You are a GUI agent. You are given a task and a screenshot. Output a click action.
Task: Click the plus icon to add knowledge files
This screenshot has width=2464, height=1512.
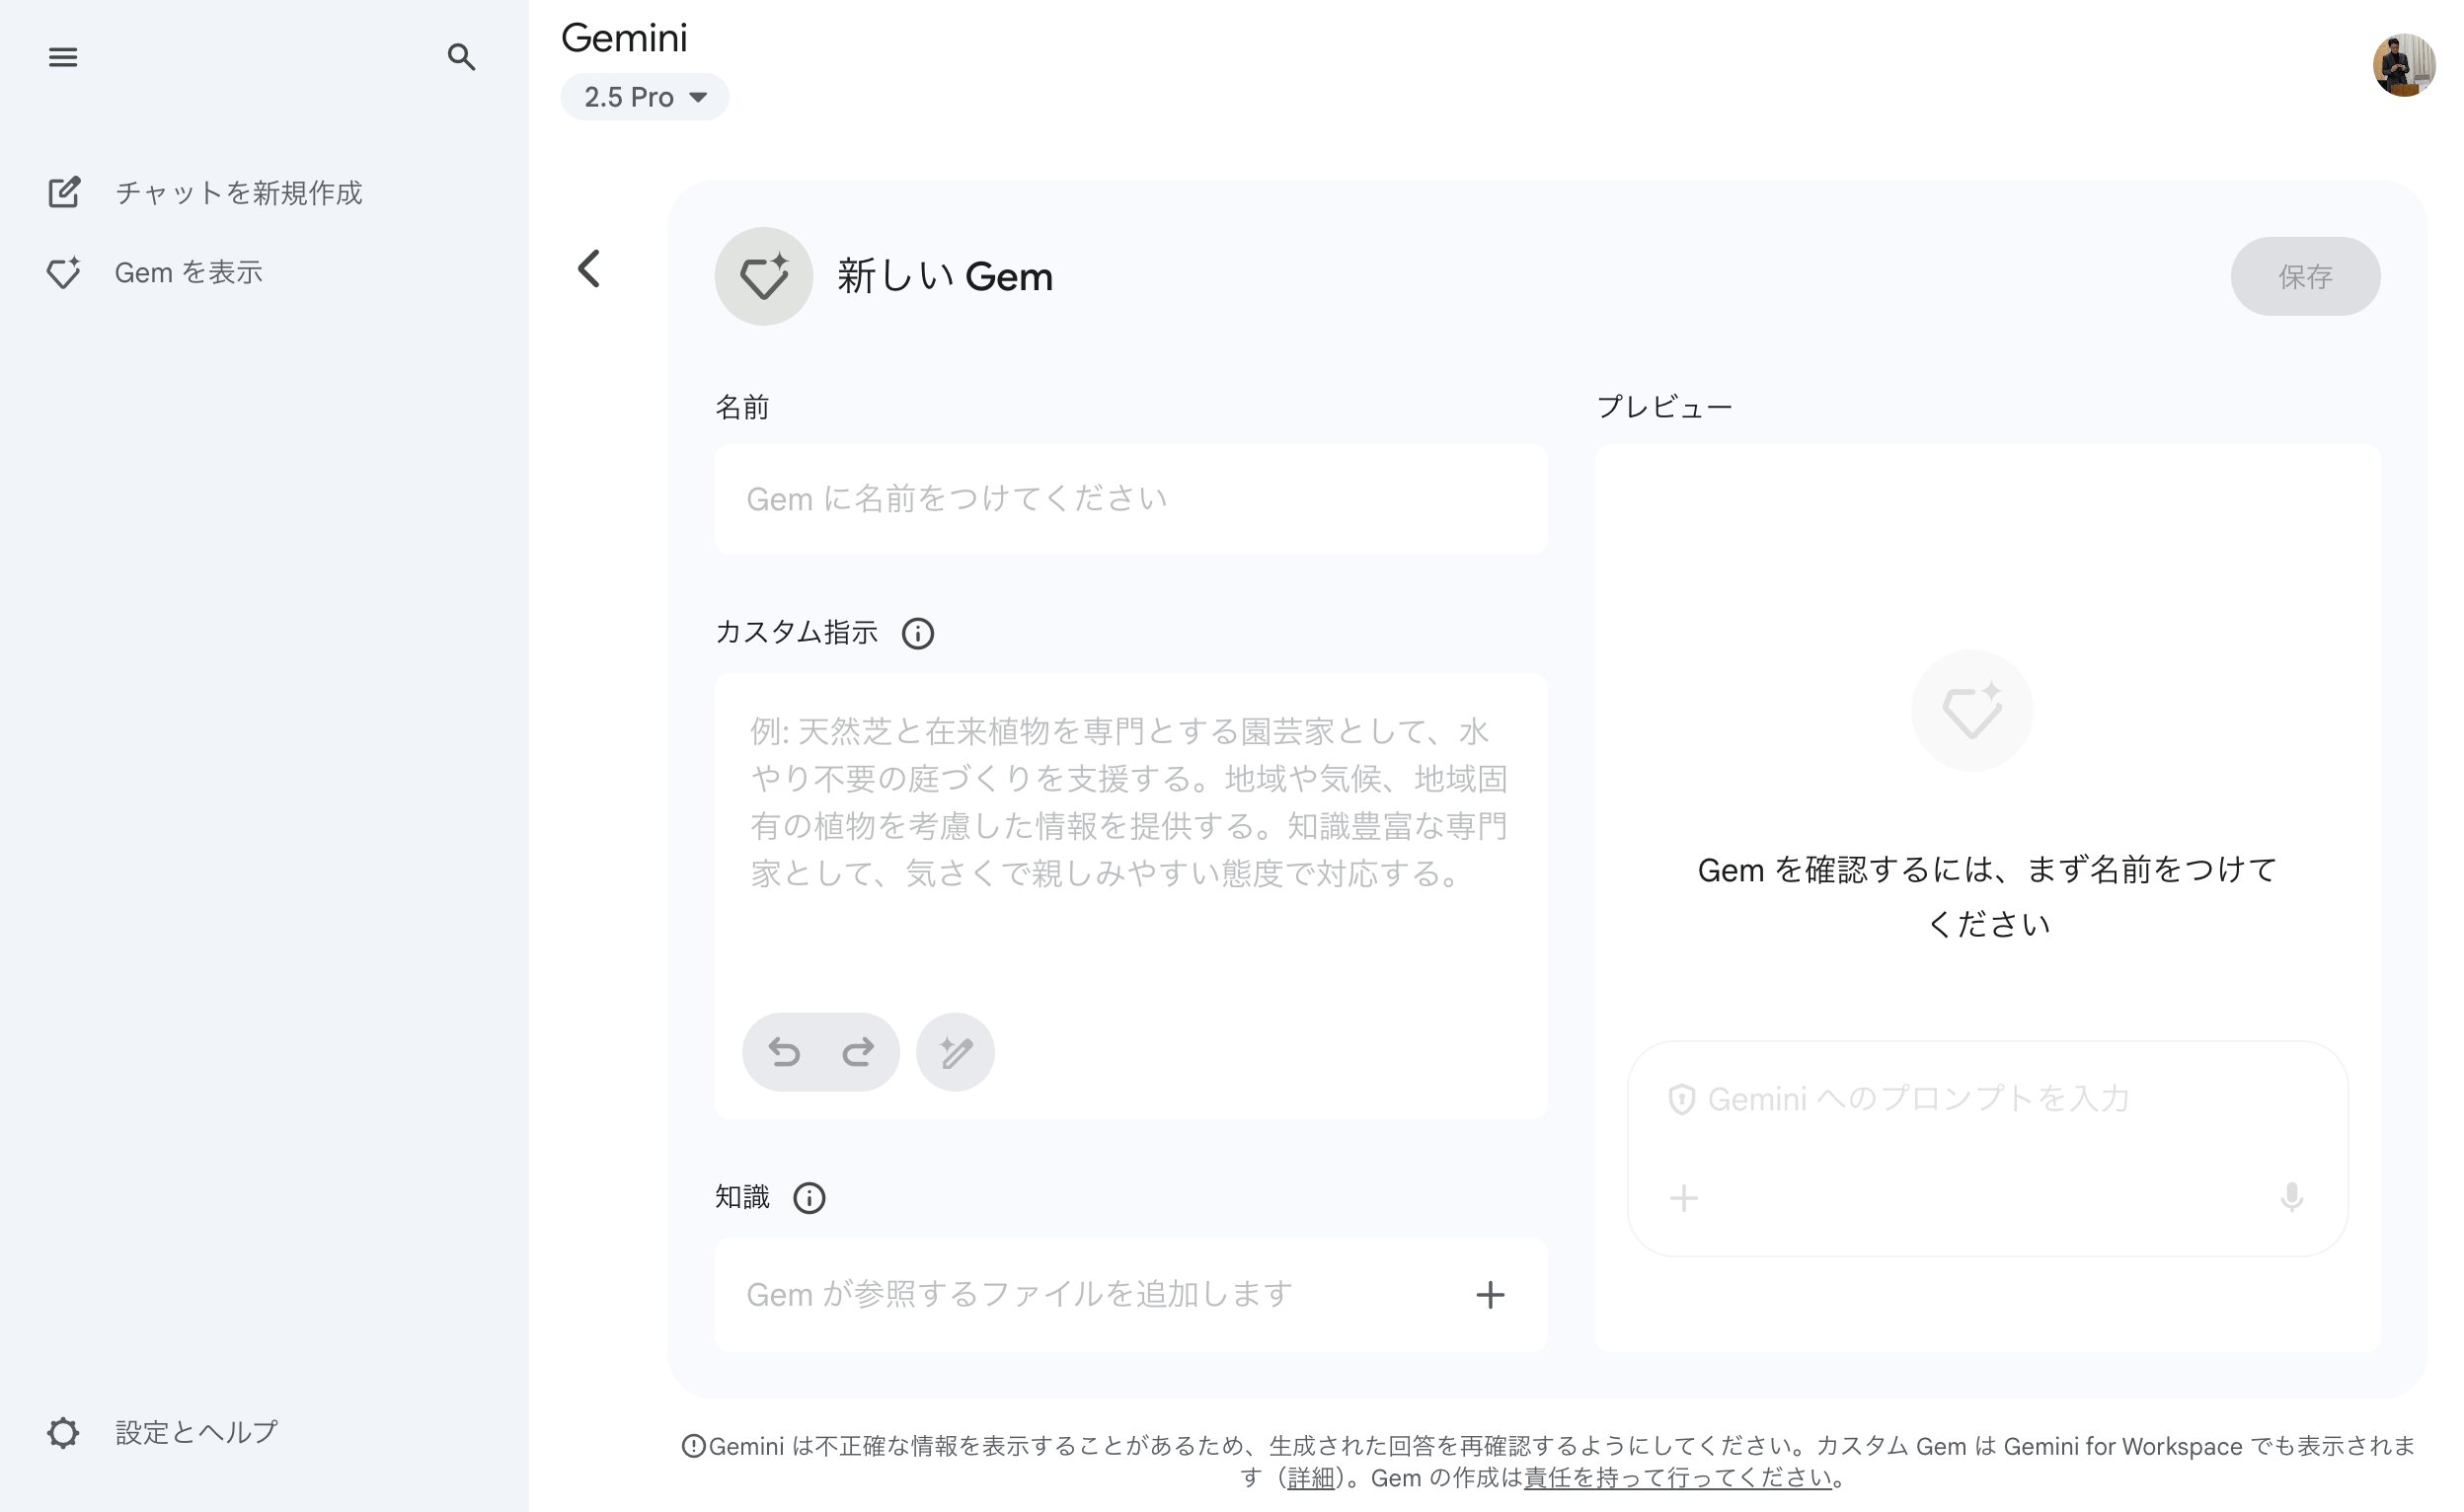1490,1295
